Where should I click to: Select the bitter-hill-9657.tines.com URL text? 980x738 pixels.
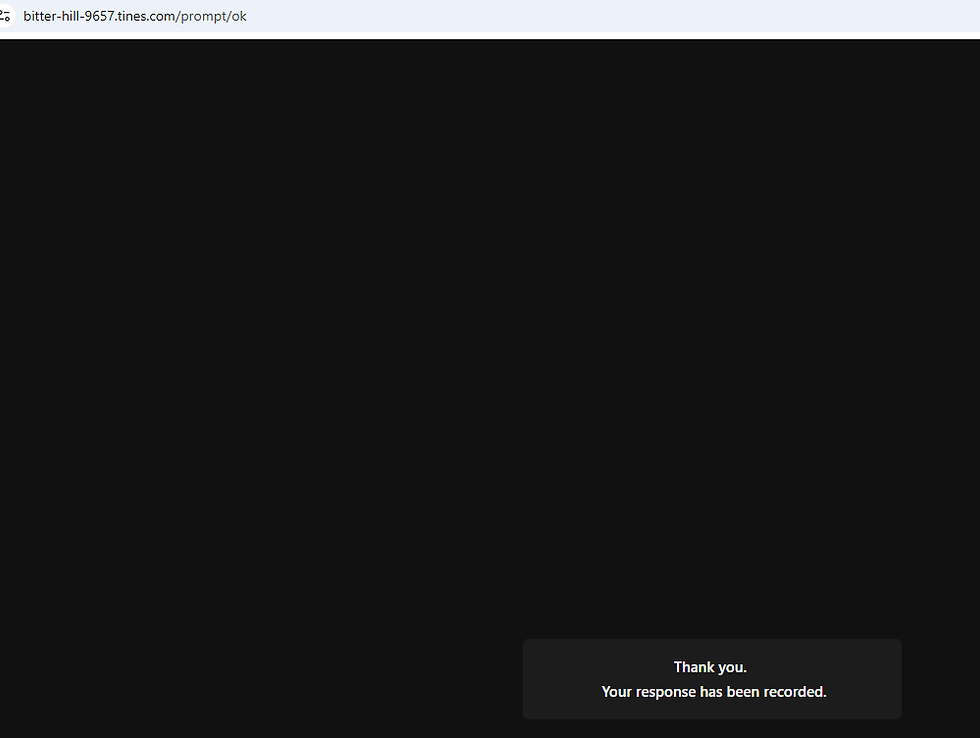point(134,16)
